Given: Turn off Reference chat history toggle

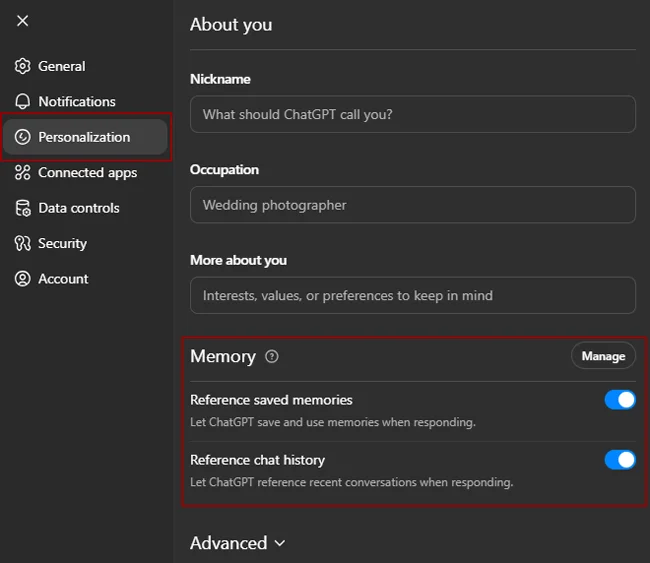Looking at the screenshot, I should pyautogui.click(x=620, y=460).
